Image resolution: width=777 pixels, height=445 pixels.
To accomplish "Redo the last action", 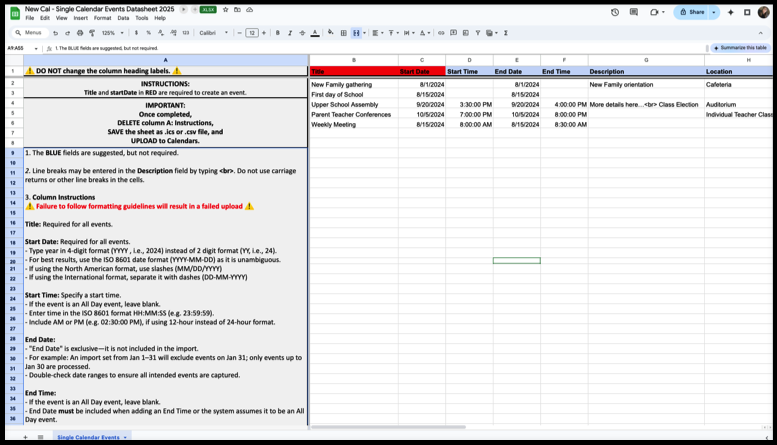I will point(67,33).
